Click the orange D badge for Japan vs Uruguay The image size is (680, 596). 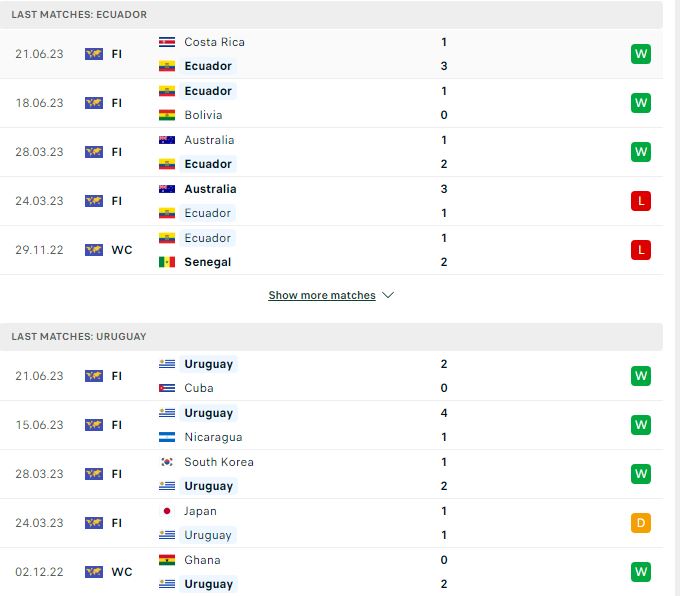point(641,523)
